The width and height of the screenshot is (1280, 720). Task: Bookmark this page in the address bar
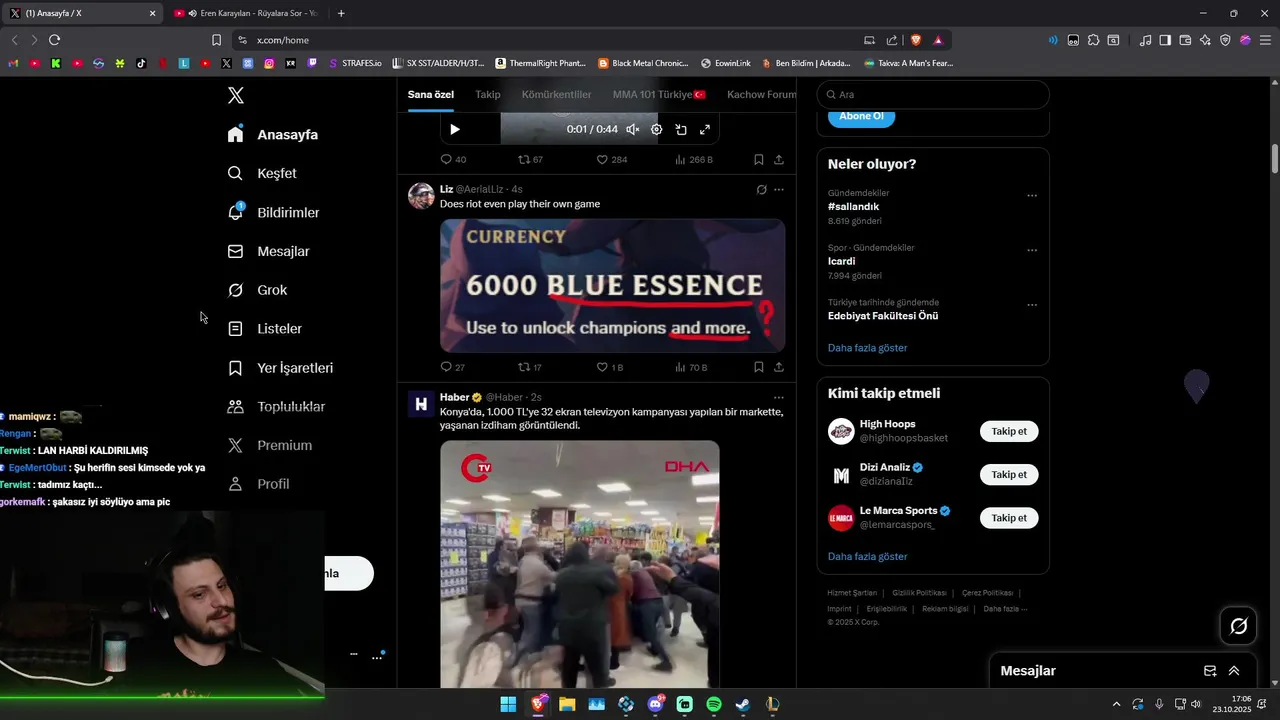[x=216, y=40]
